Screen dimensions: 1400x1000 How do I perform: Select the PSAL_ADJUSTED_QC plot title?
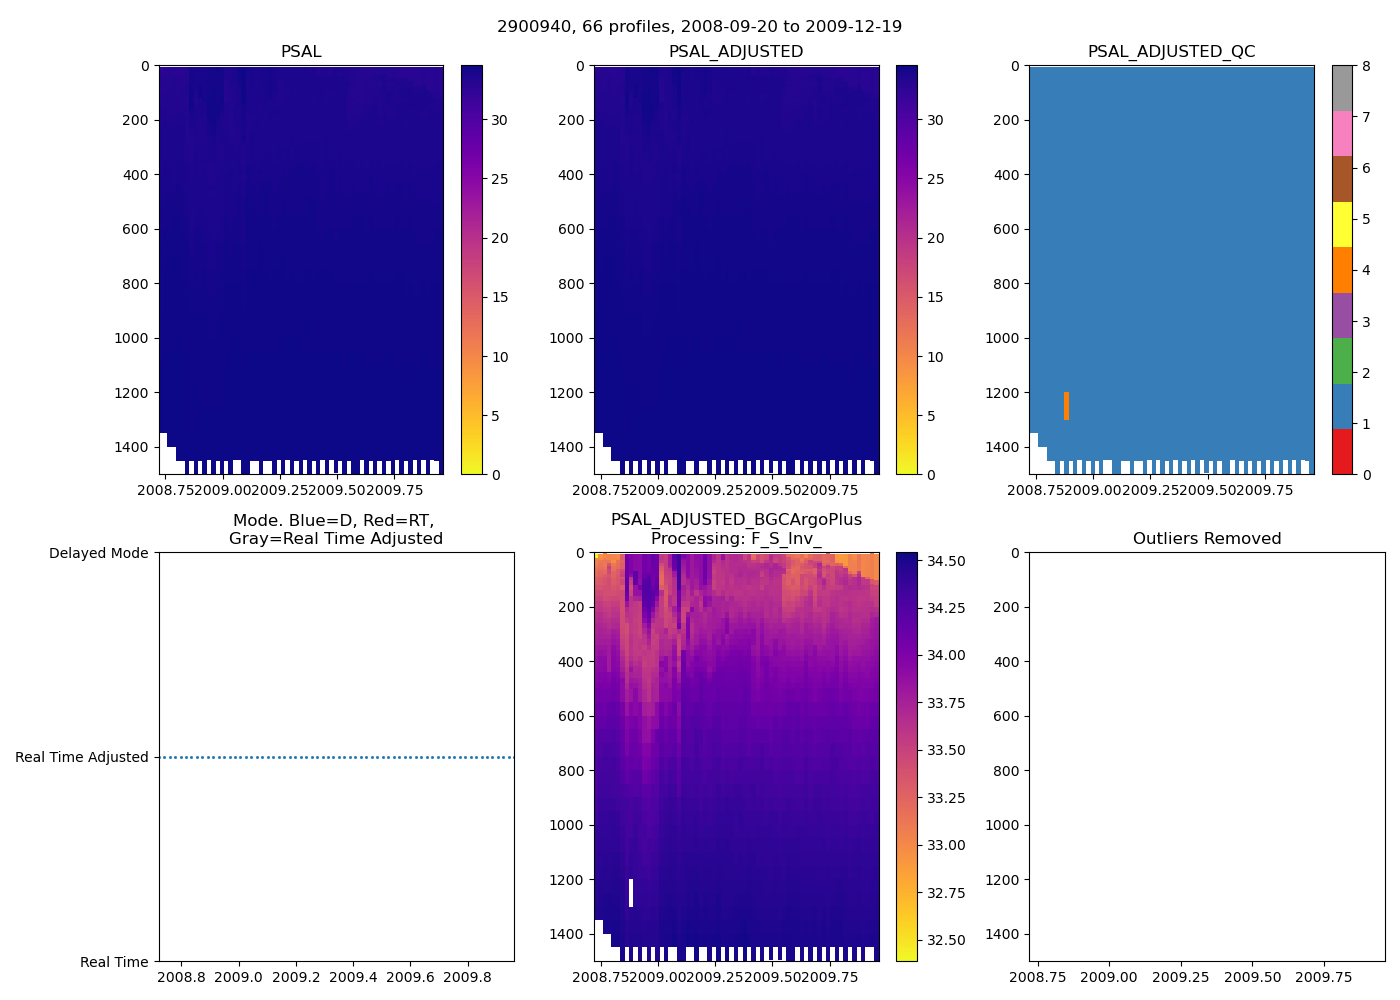tap(1171, 52)
